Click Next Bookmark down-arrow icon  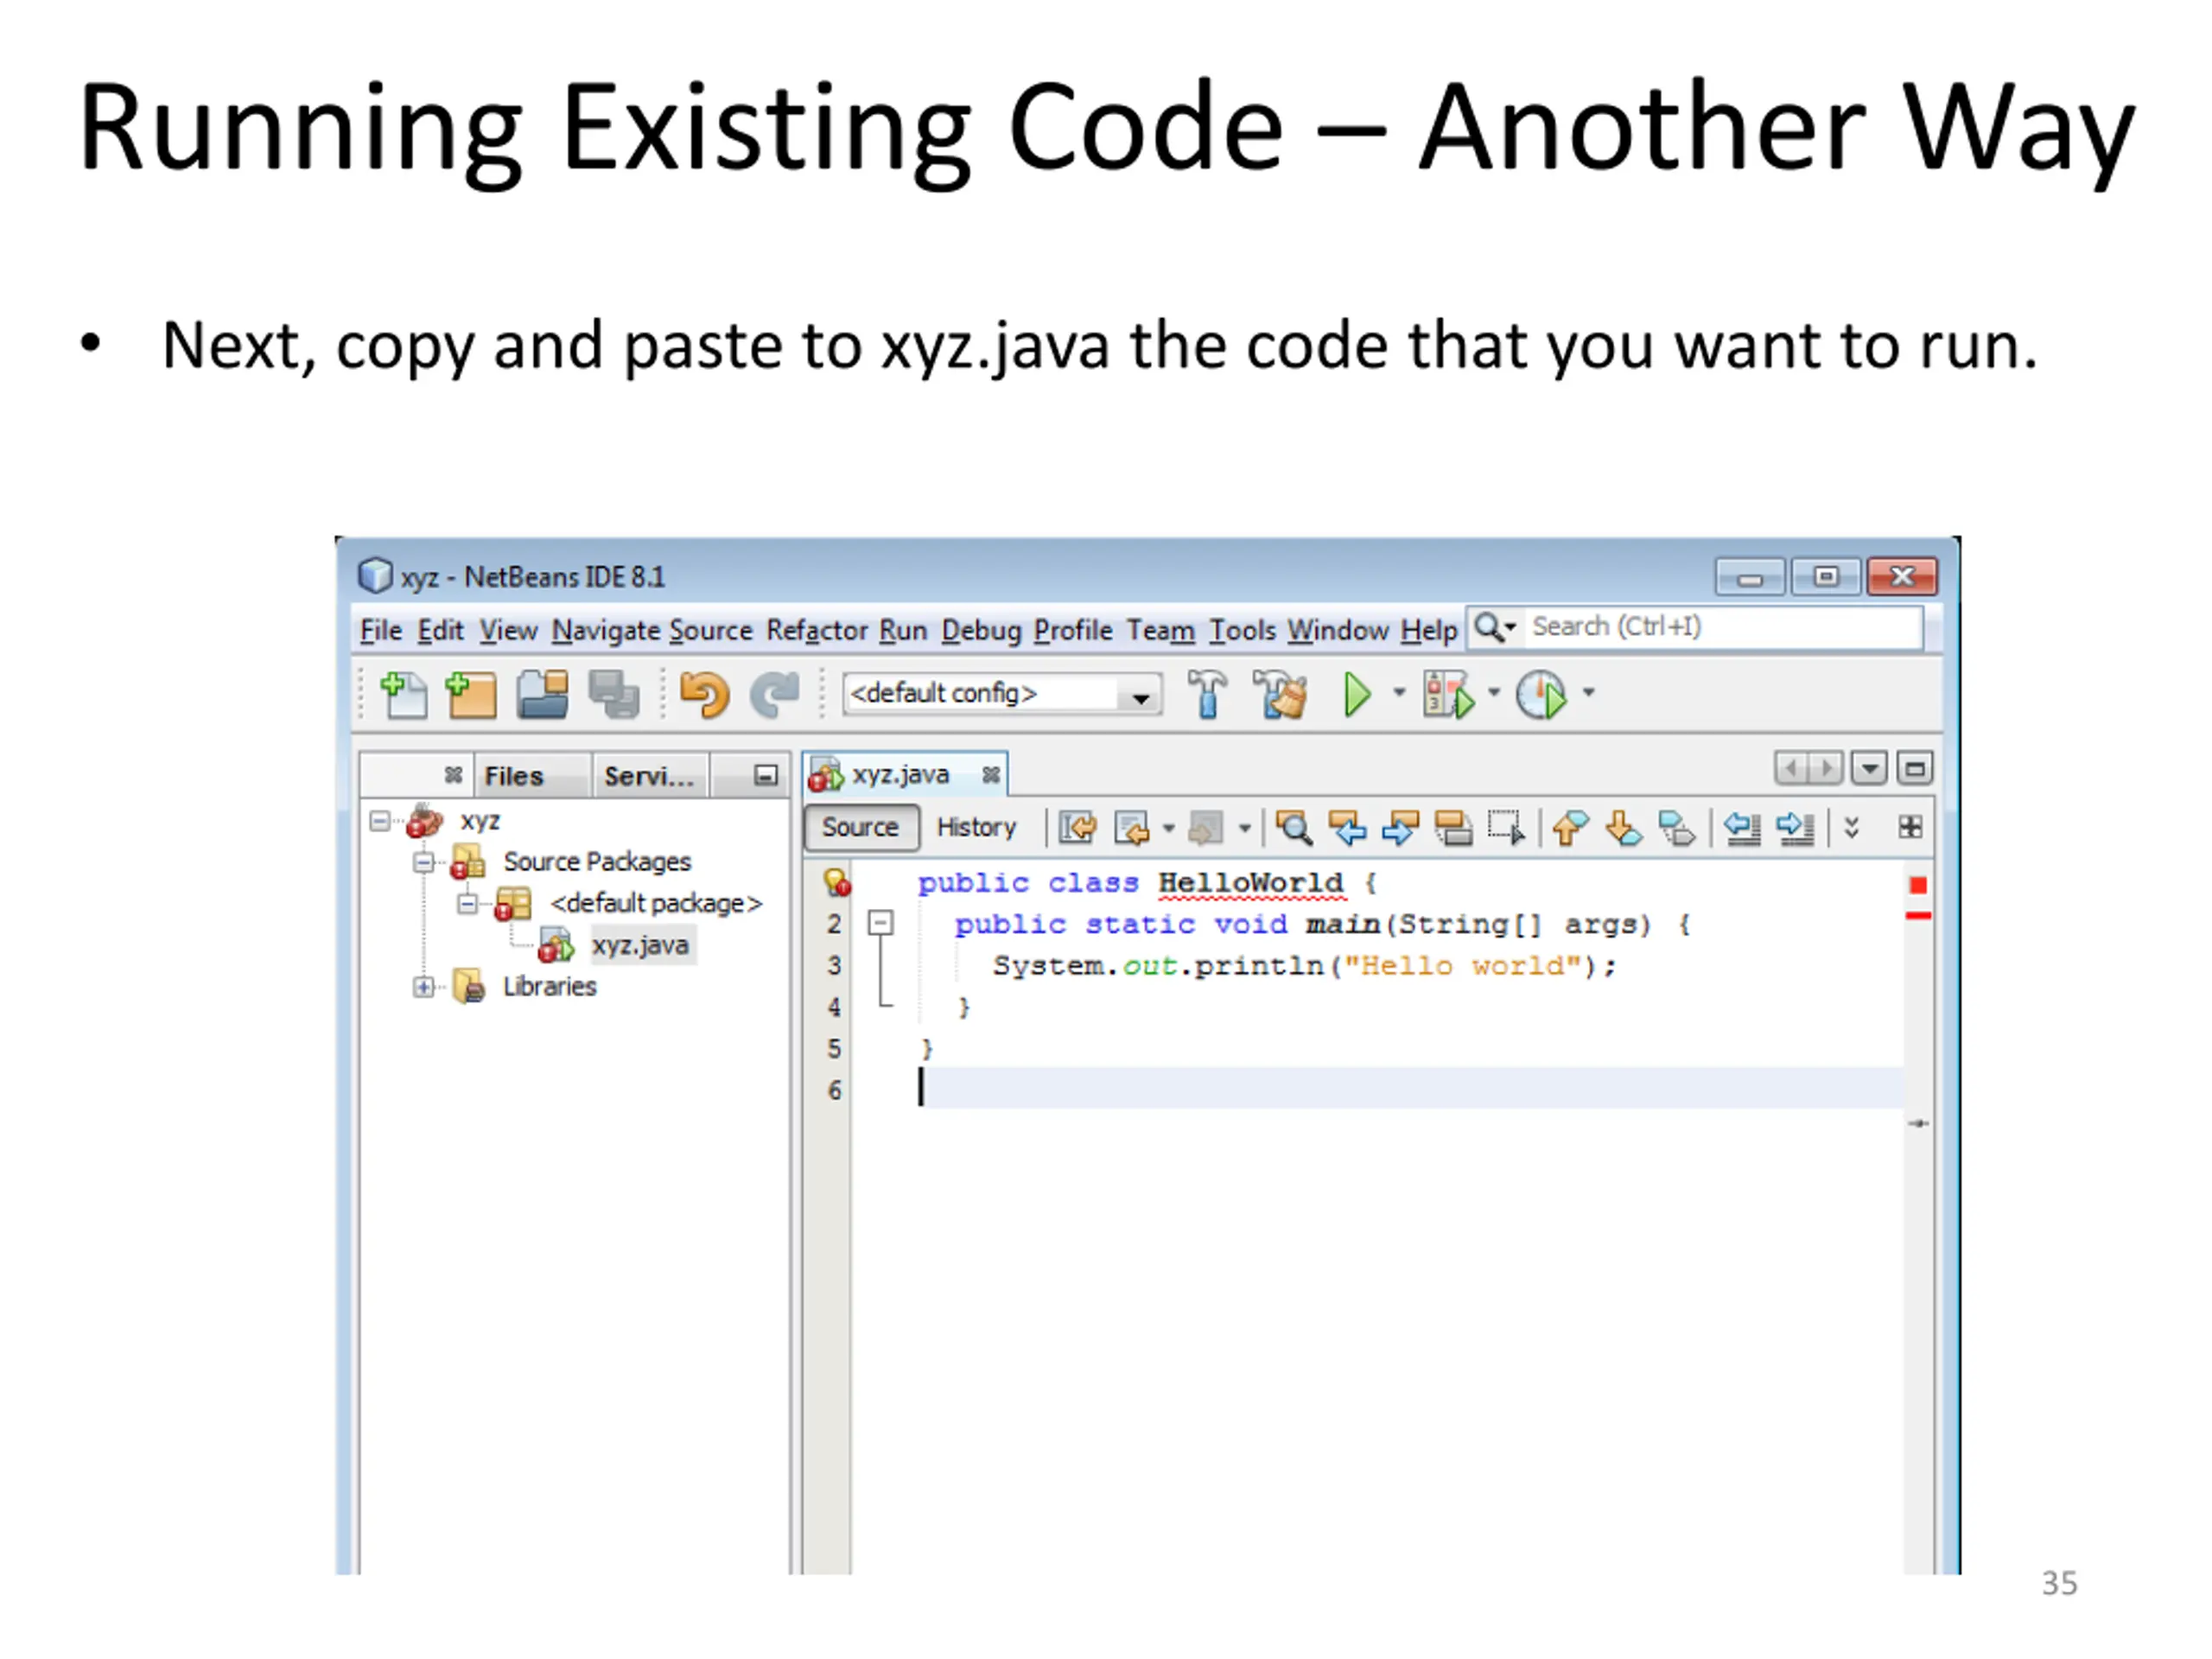[1623, 828]
